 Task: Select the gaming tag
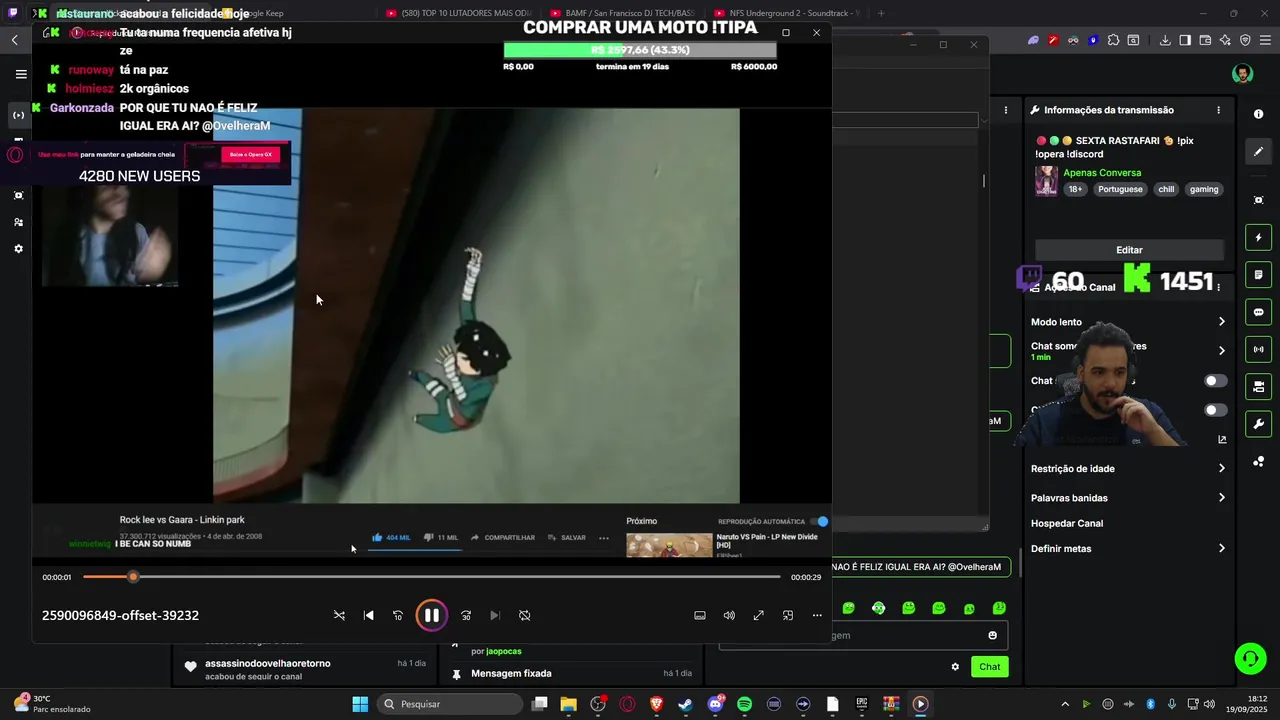[1204, 189]
